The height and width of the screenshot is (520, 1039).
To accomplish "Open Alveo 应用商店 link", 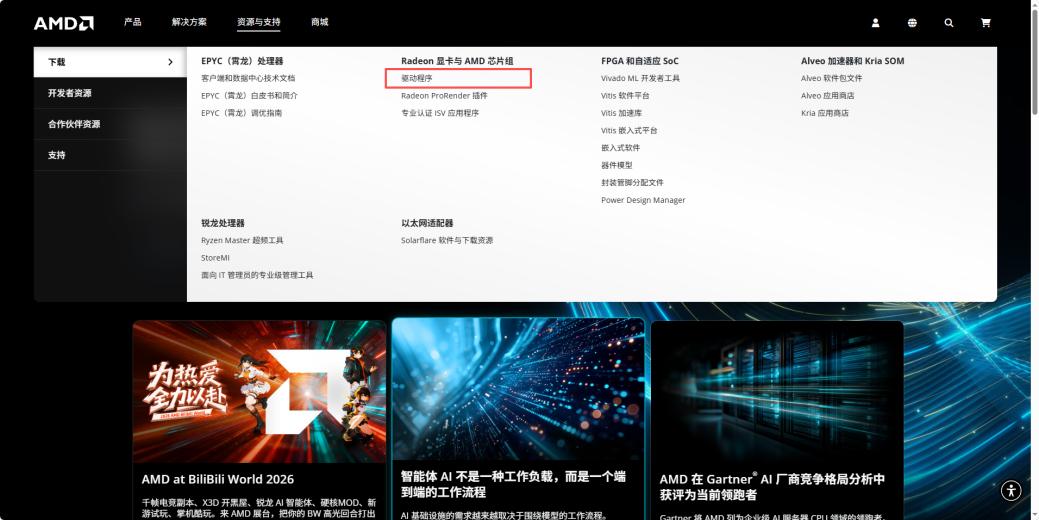I will tap(828, 95).
